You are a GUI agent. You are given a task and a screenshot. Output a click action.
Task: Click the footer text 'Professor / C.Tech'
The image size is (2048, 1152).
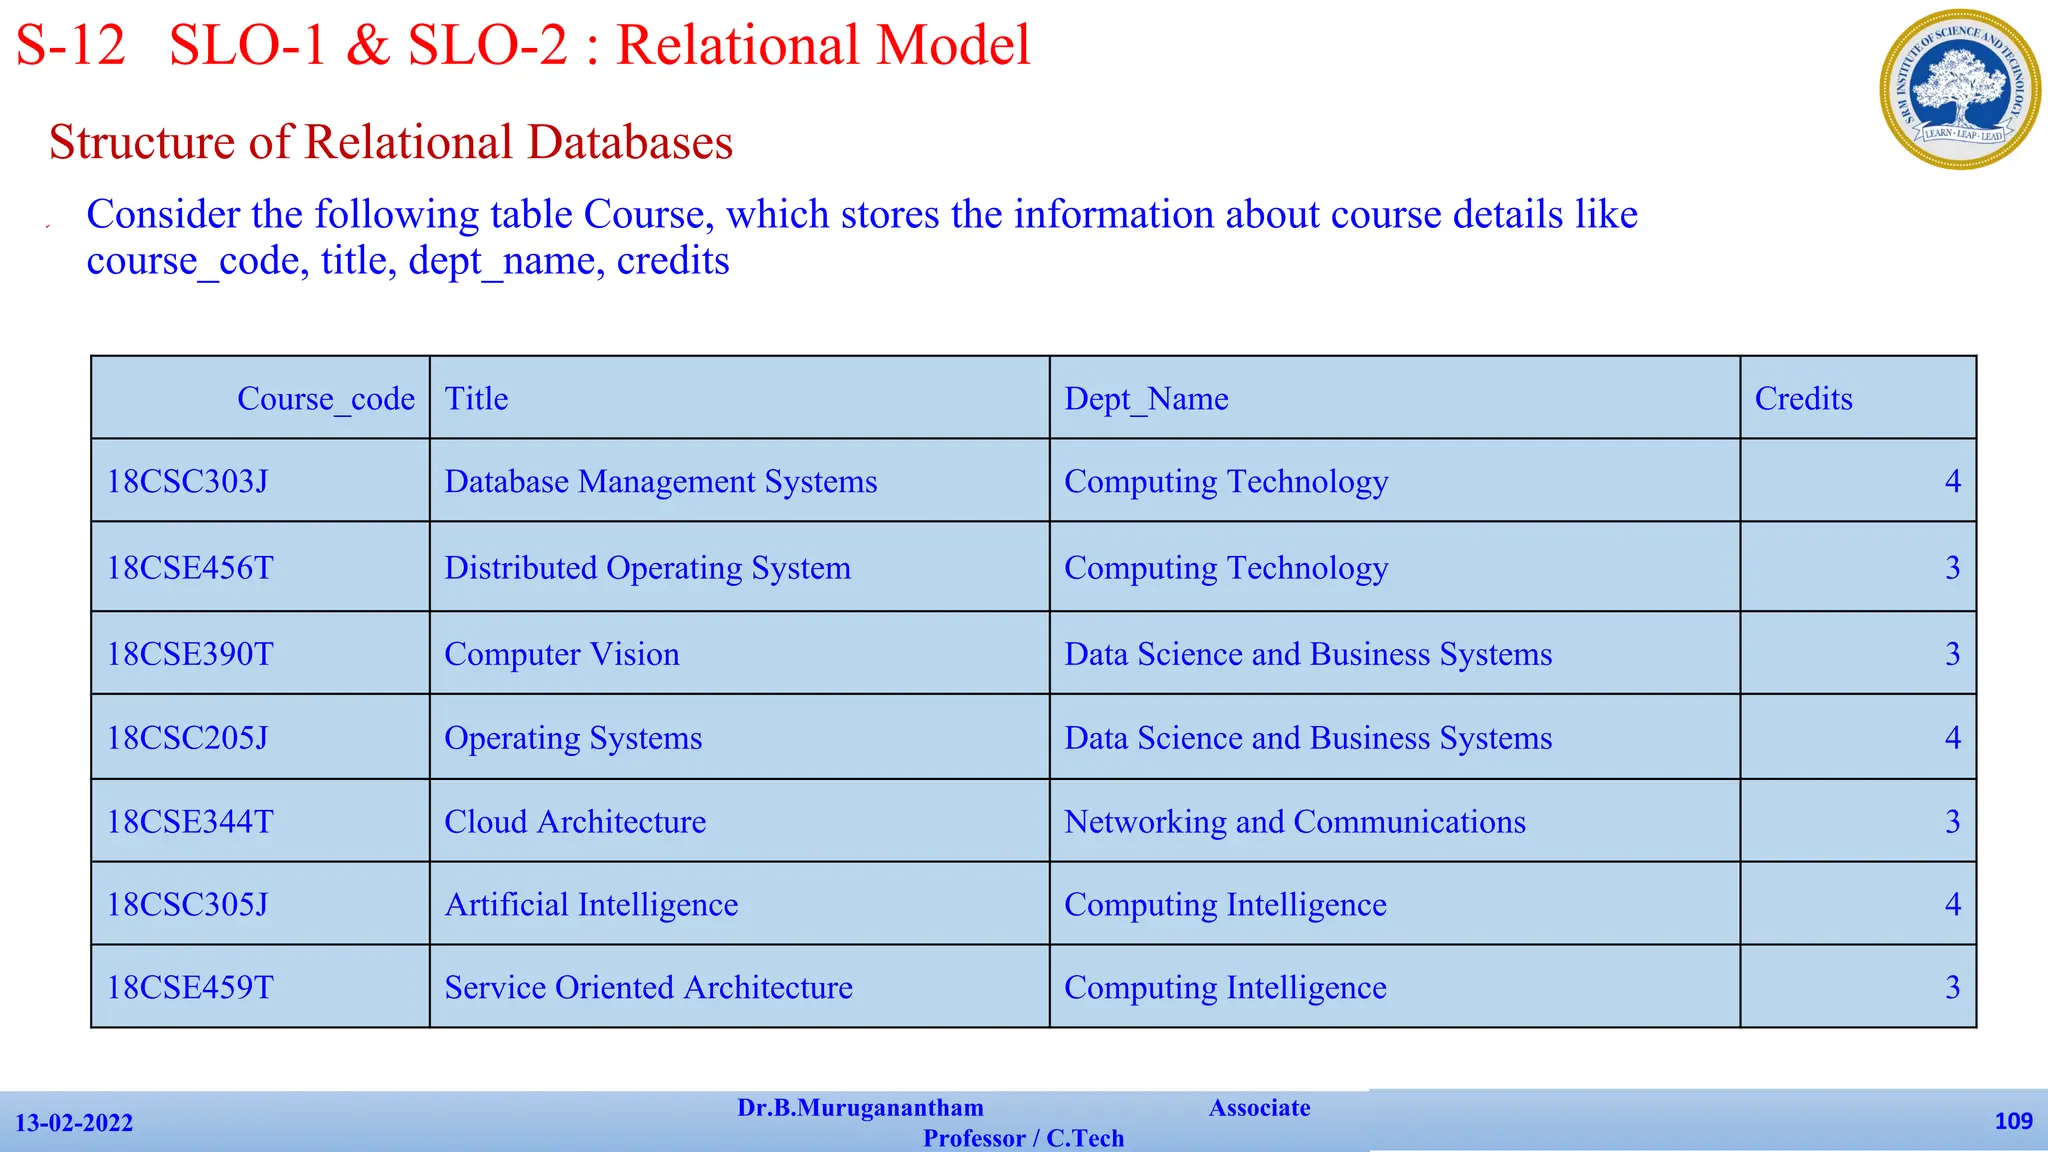click(1023, 1138)
